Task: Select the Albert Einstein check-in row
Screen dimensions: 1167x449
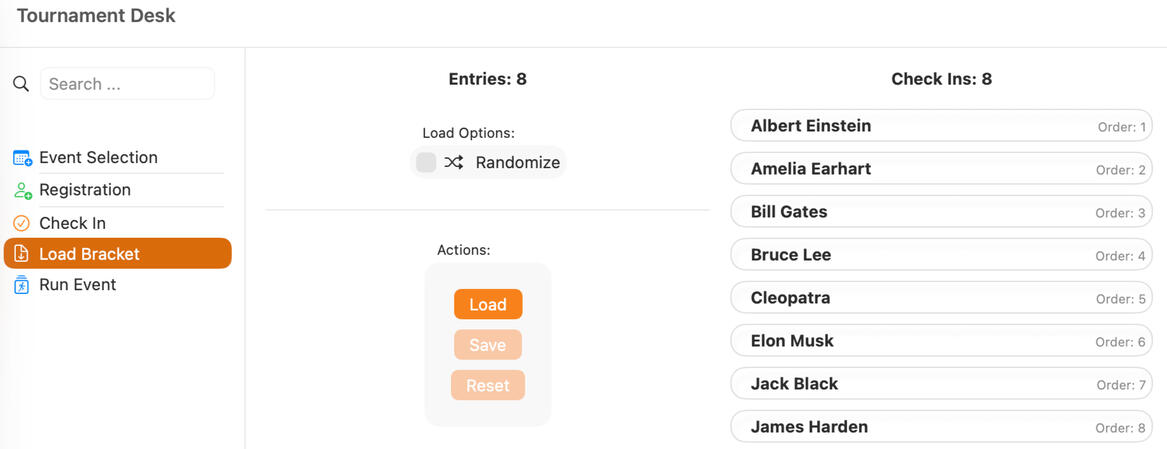Action: [940, 126]
